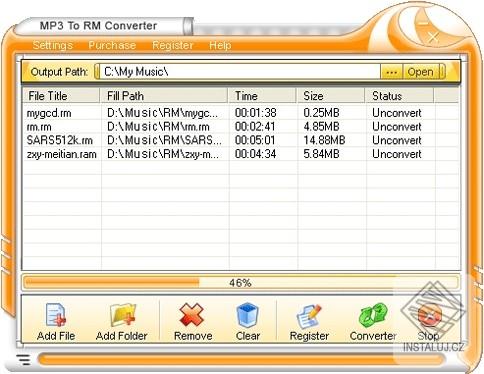Click the size 5.84MB
This screenshot has width=484, height=374.
[x=321, y=154]
